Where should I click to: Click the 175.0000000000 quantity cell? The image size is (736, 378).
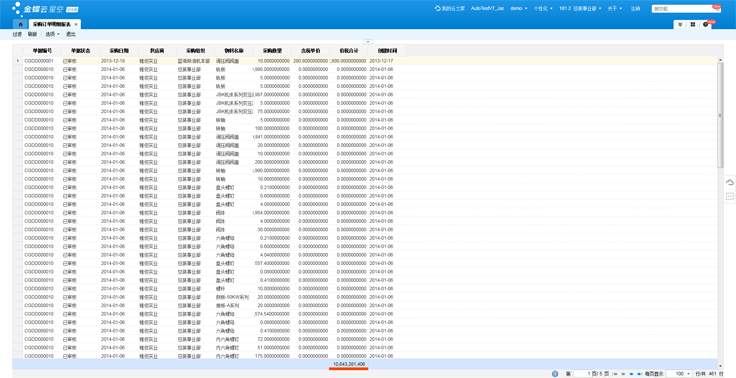point(272,356)
